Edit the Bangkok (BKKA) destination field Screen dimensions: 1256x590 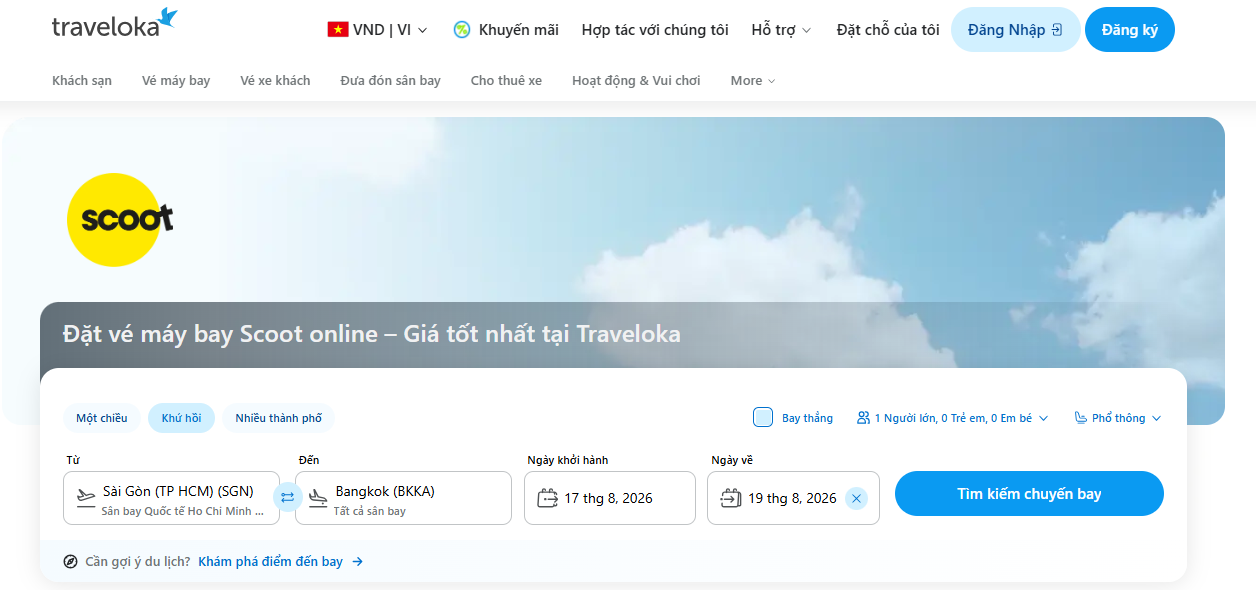tap(403, 498)
